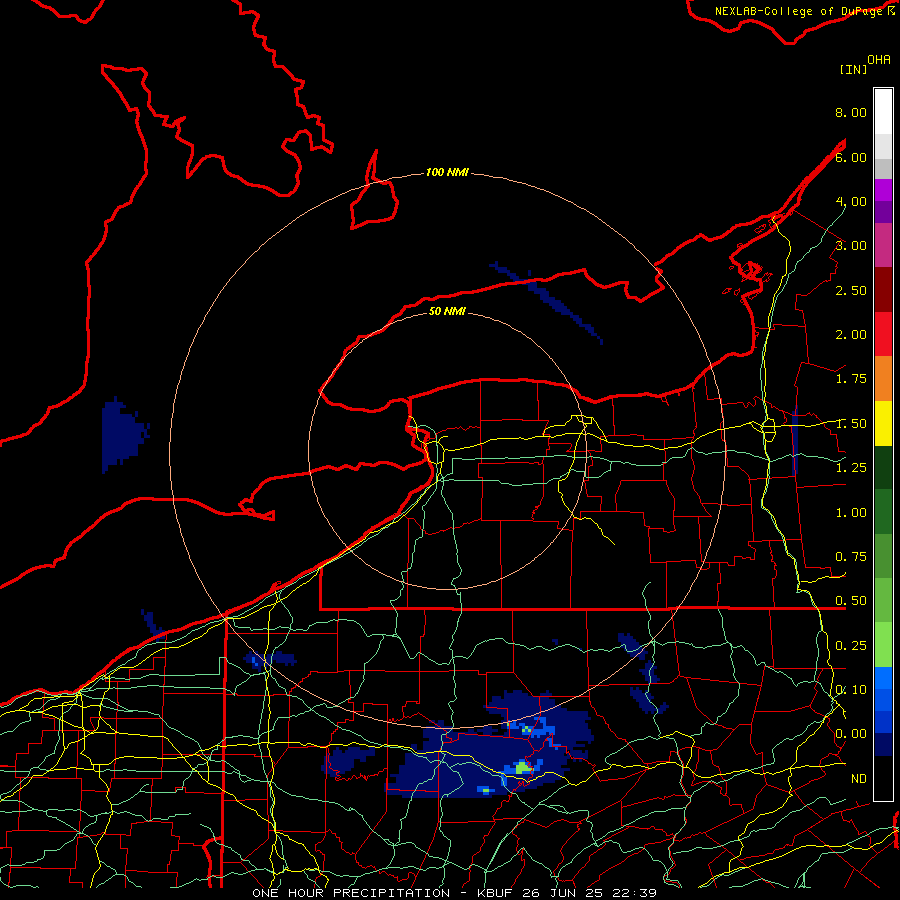Select the bright magenta legend swatch
Image resolution: width=900 pixels, height=900 pixels.
click(883, 190)
